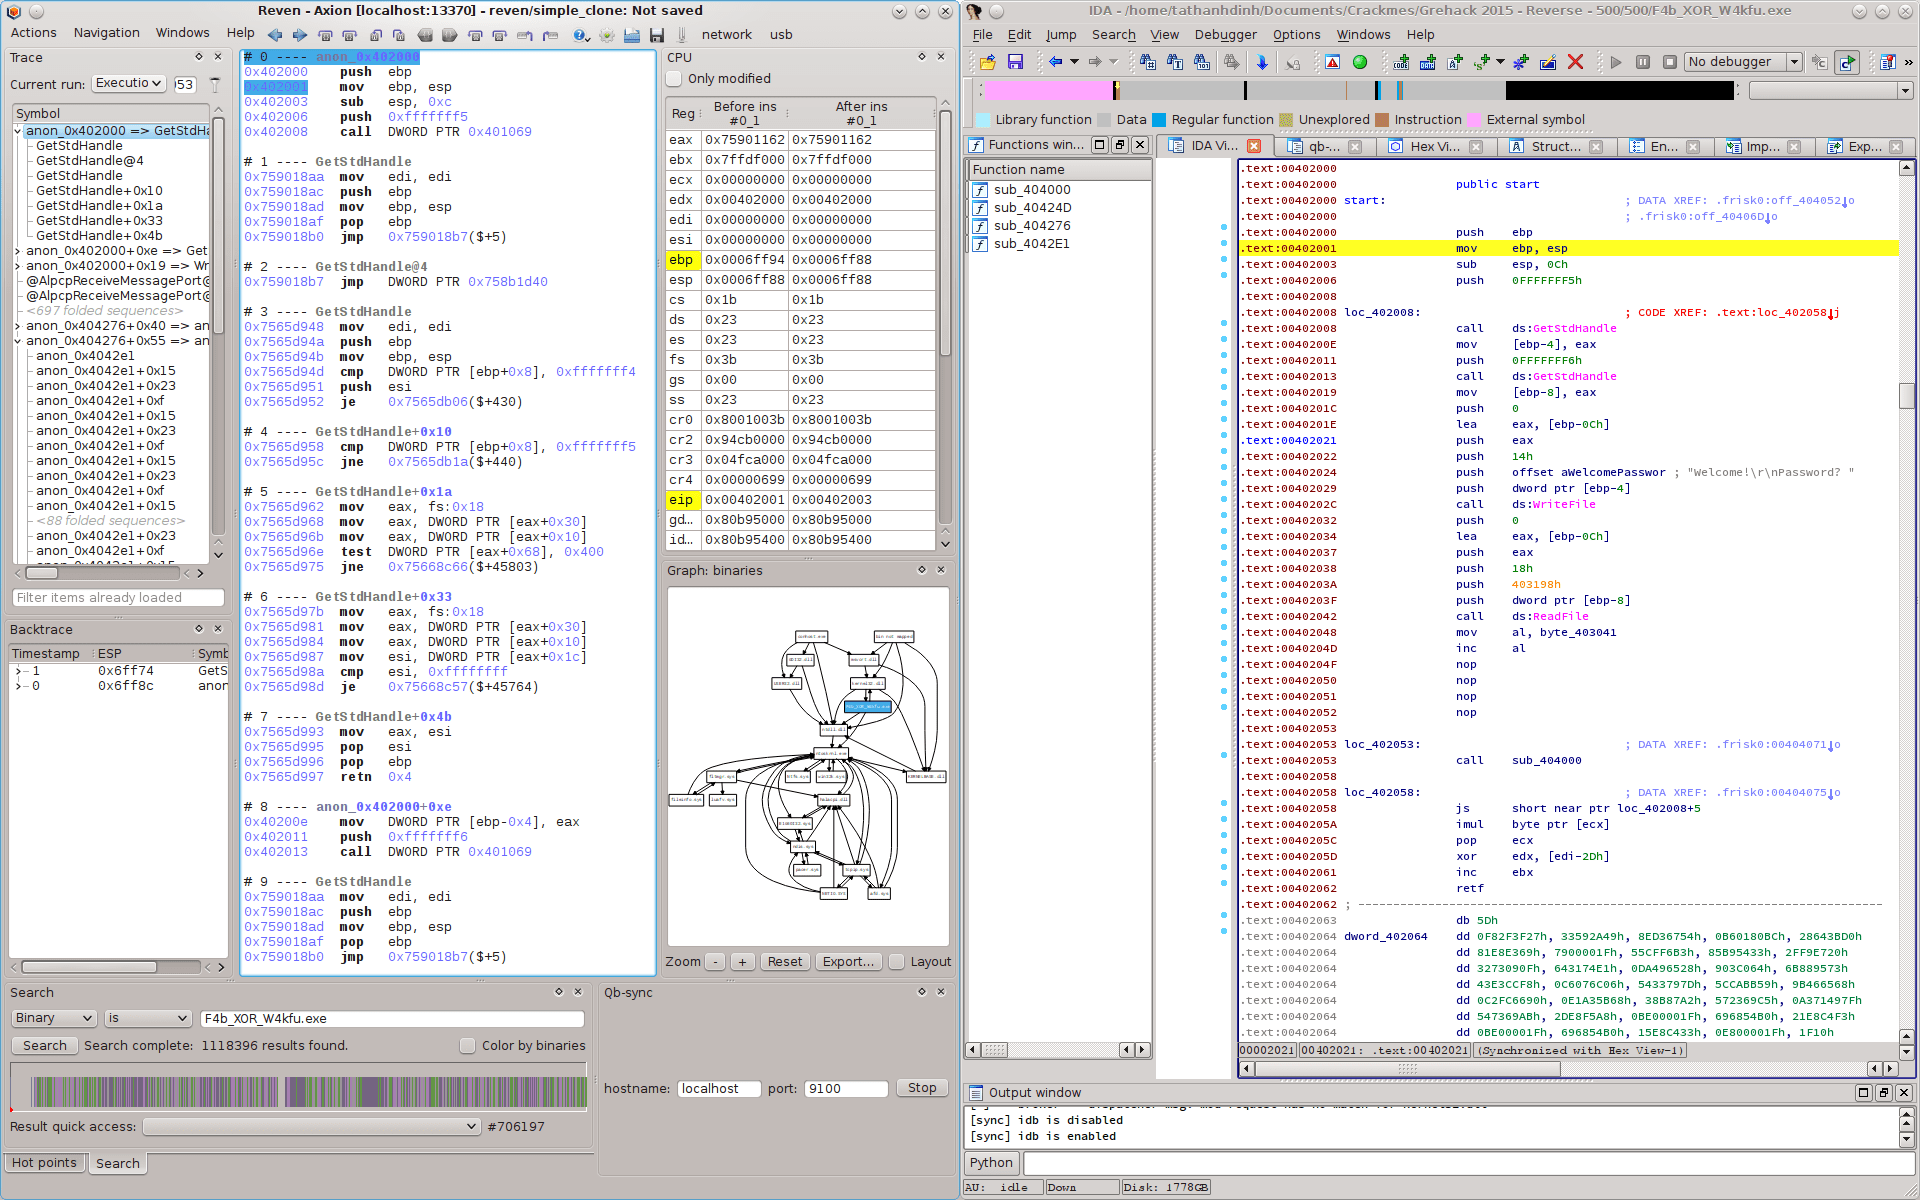Open text search using the binoculars icon
The image size is (1920, 1200).
click(x=1172, y=62)
